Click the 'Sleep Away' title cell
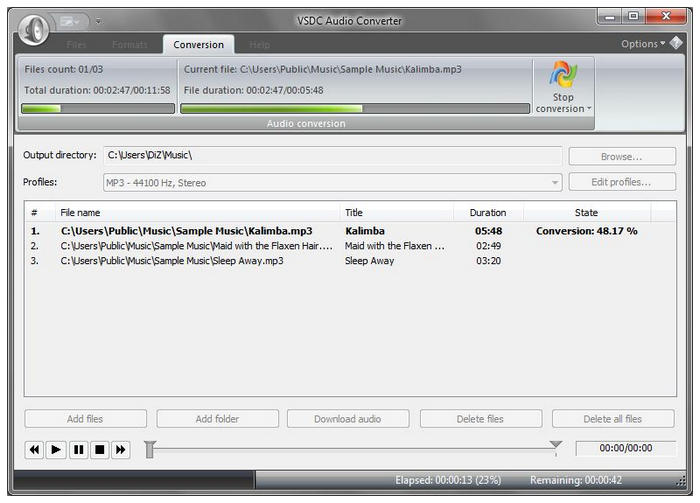The width and height of the screenshot is (700, 503). coord(369,261)
